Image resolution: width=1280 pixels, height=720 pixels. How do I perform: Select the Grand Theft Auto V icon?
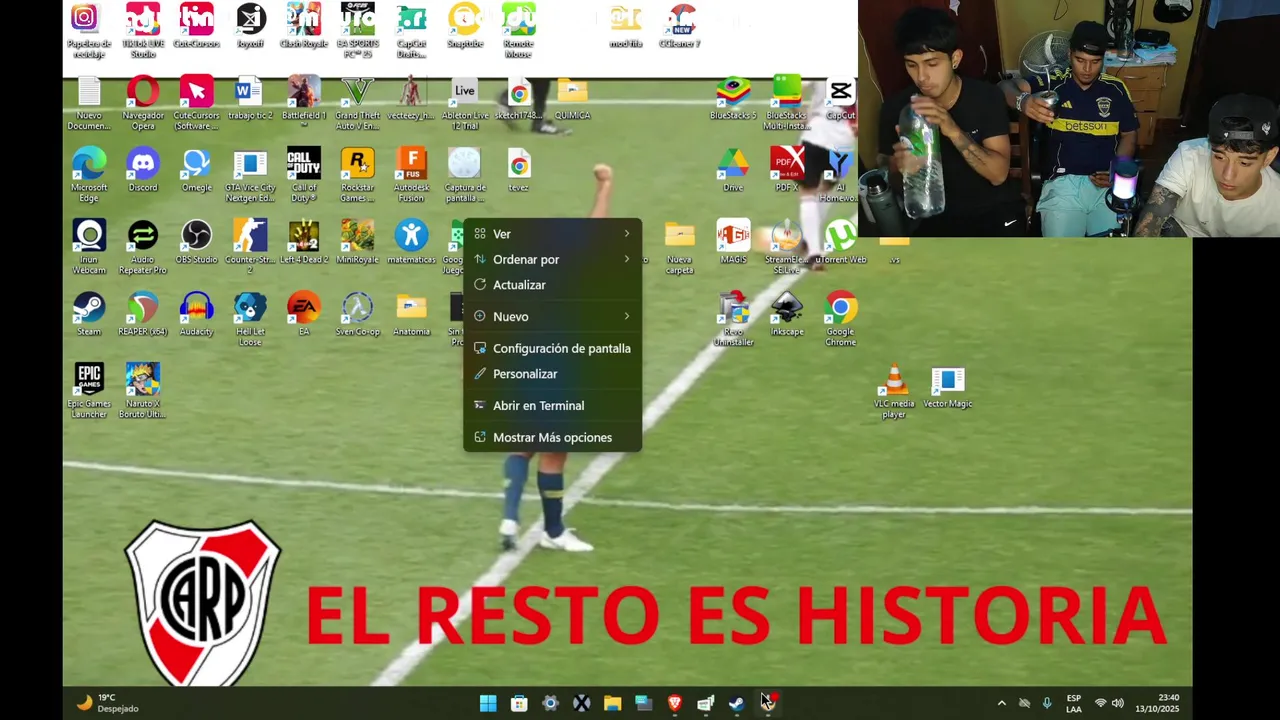[357, 102]
